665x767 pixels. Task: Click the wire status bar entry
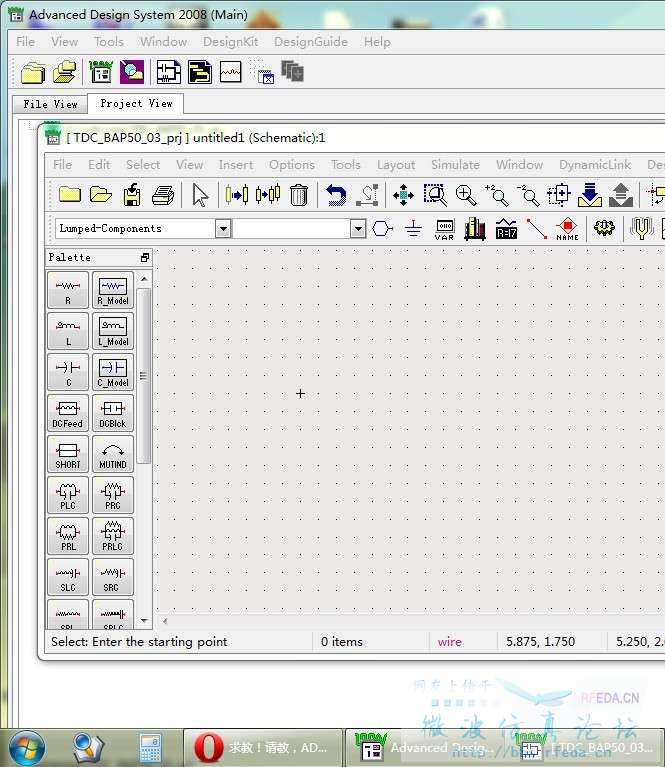449,642
